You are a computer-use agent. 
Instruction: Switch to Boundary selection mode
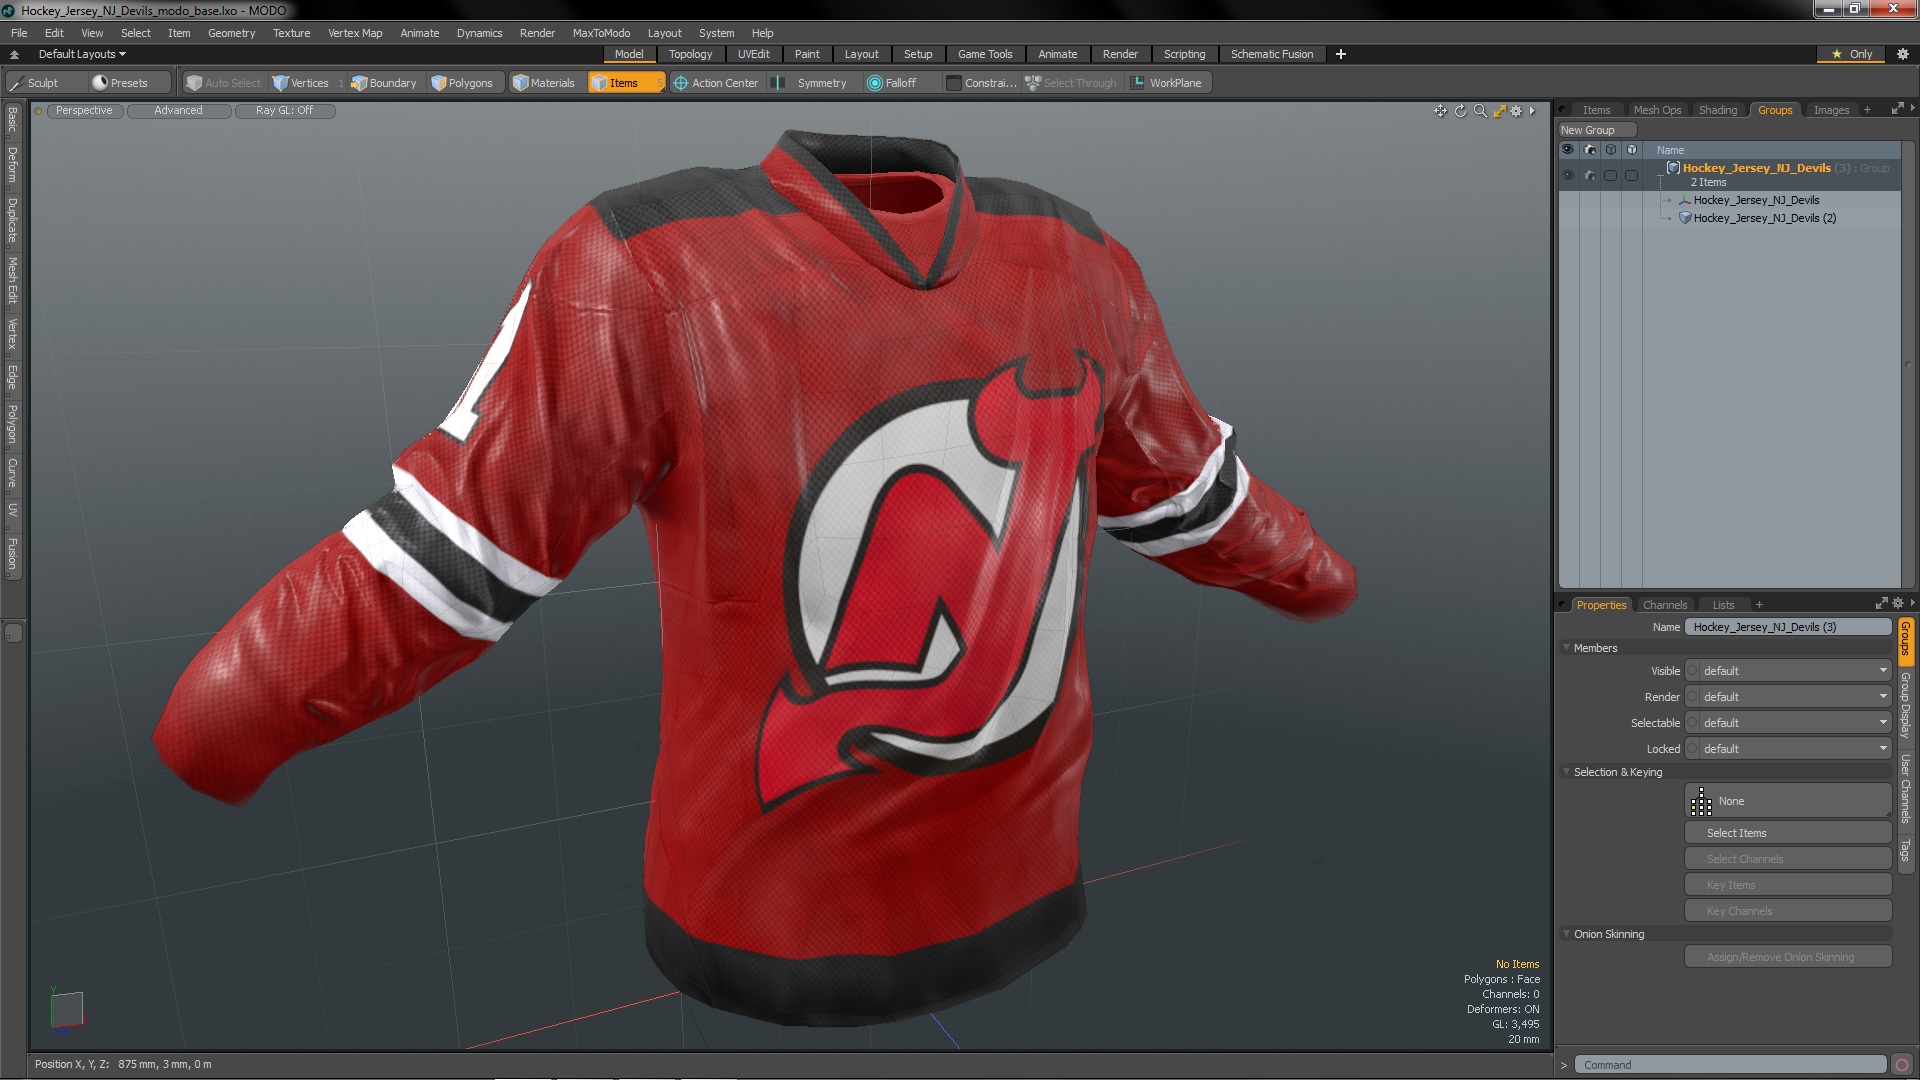(384, 83)
